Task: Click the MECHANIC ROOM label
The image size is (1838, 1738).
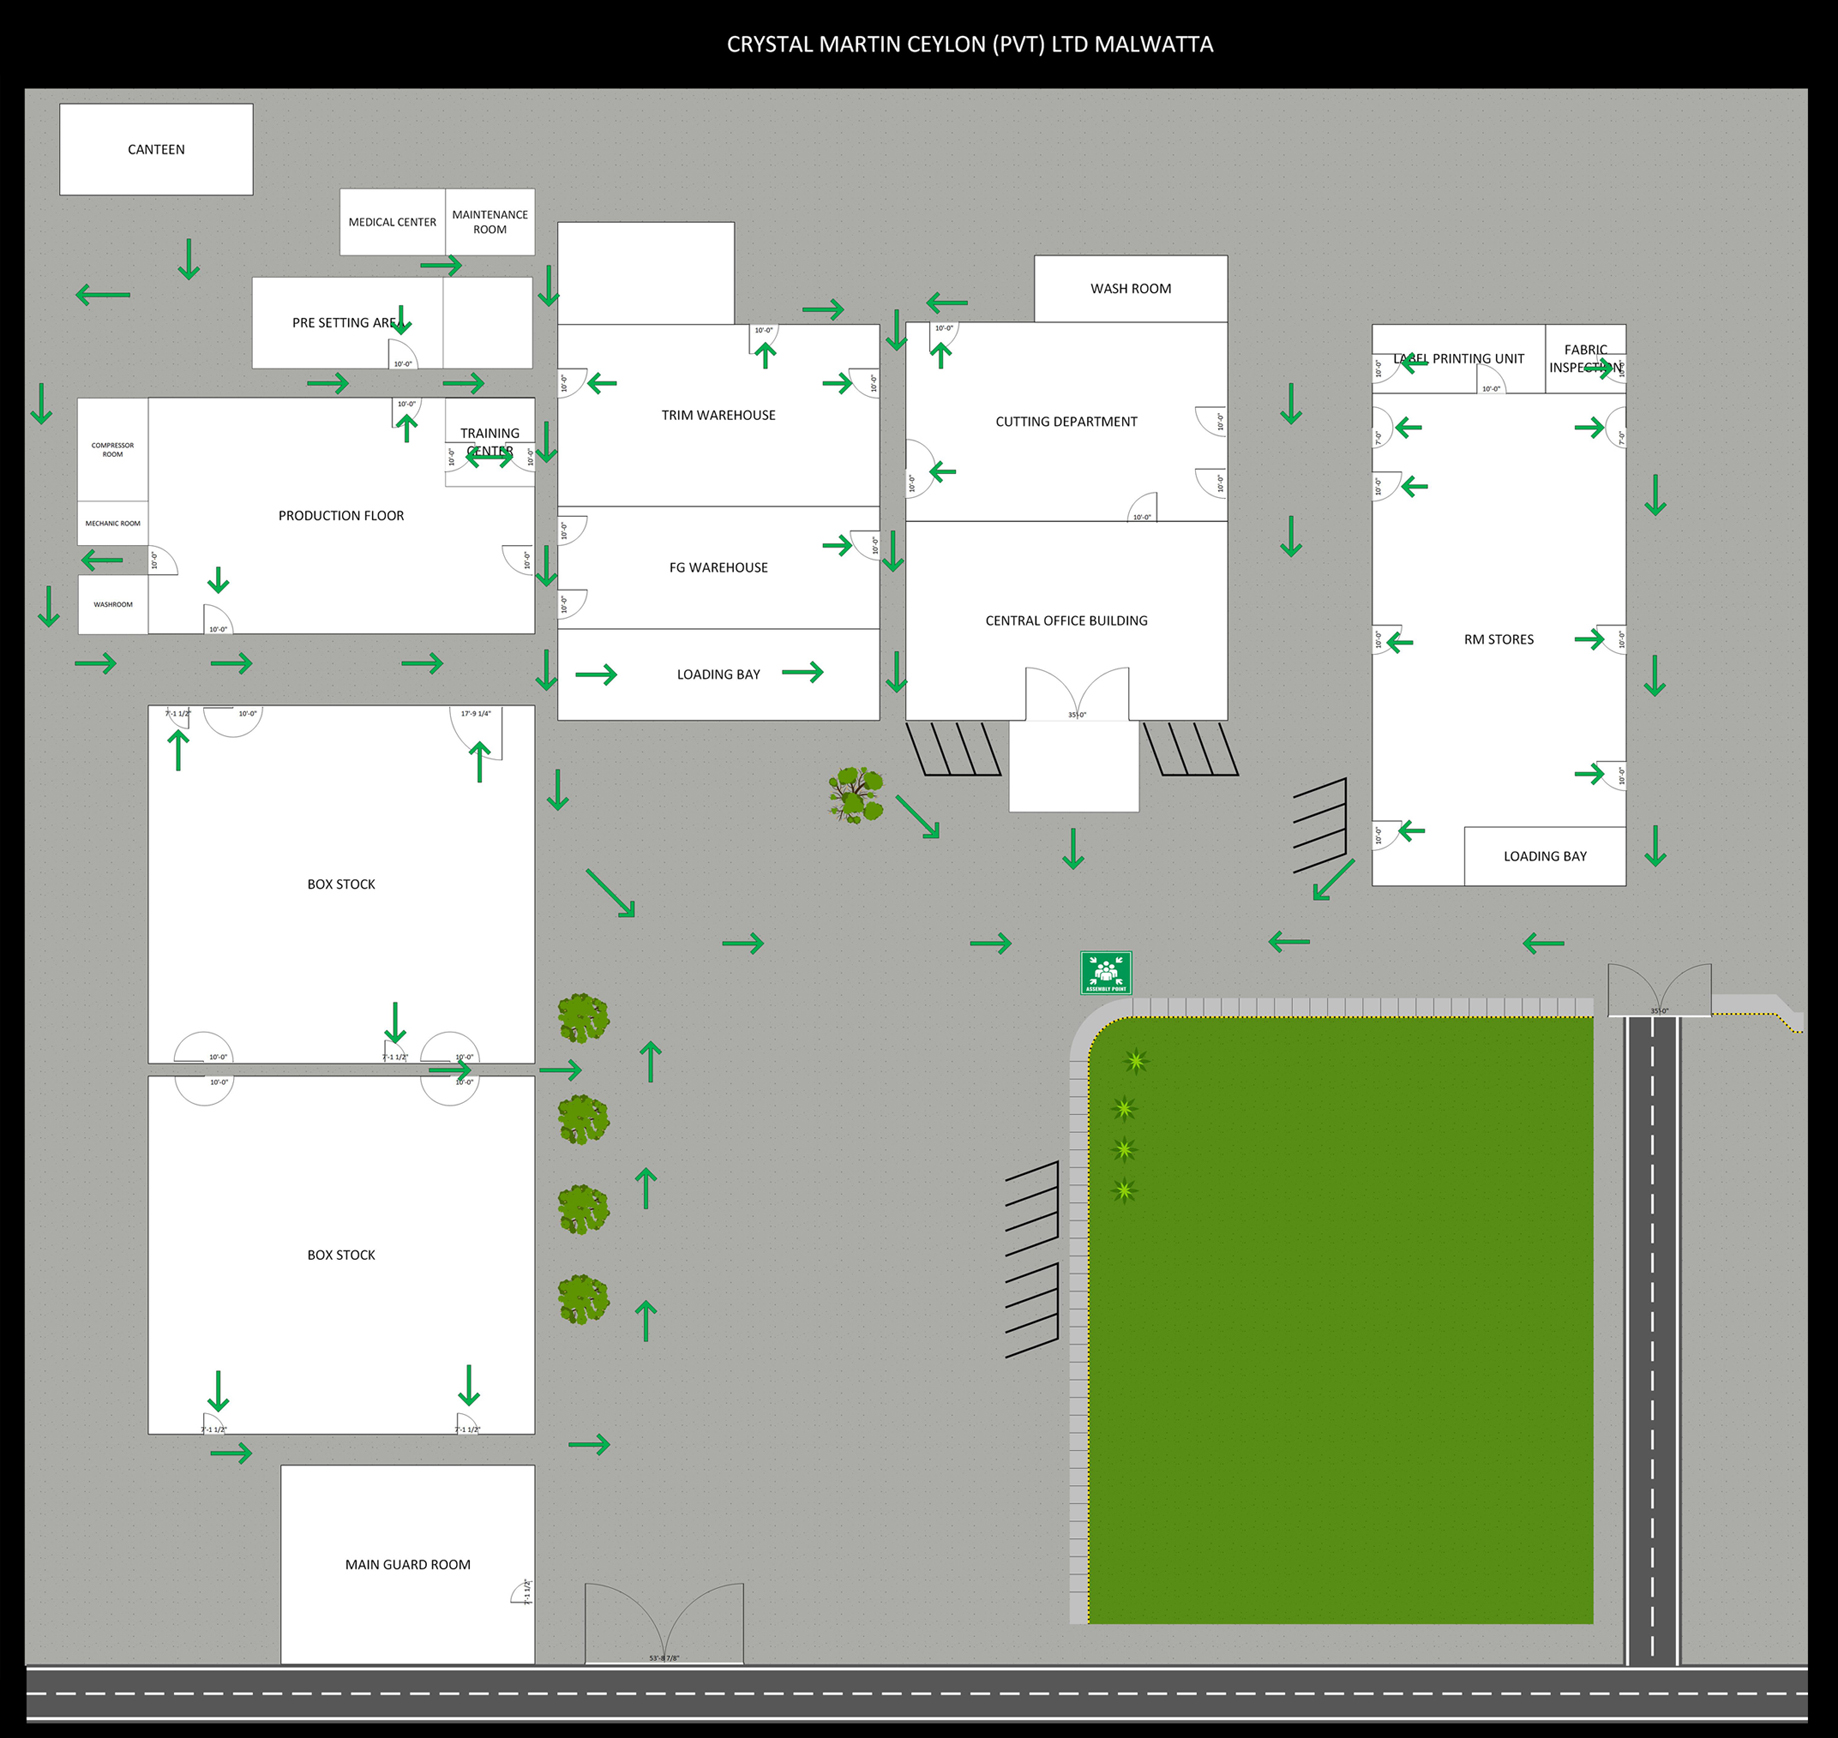Action: (x=113, y=523)
